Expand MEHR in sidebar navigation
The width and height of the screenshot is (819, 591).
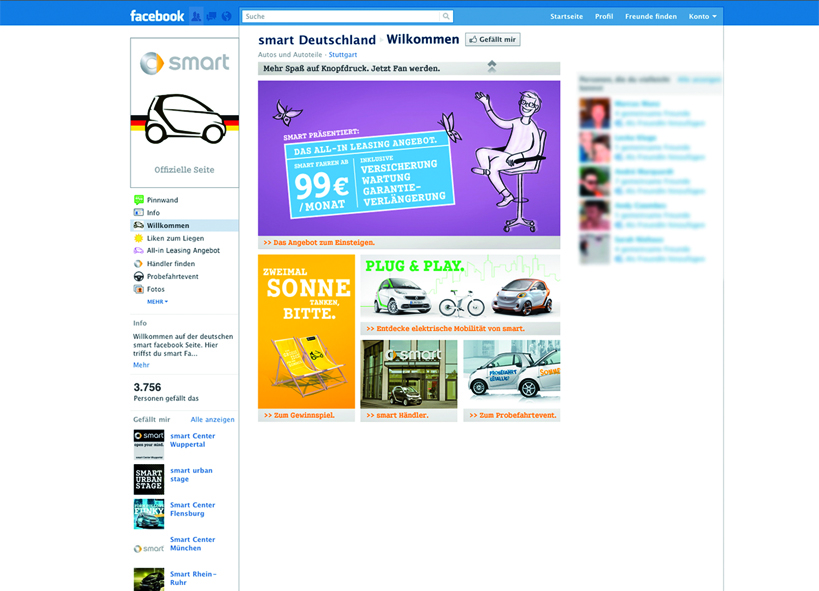(x=157, y=302)
